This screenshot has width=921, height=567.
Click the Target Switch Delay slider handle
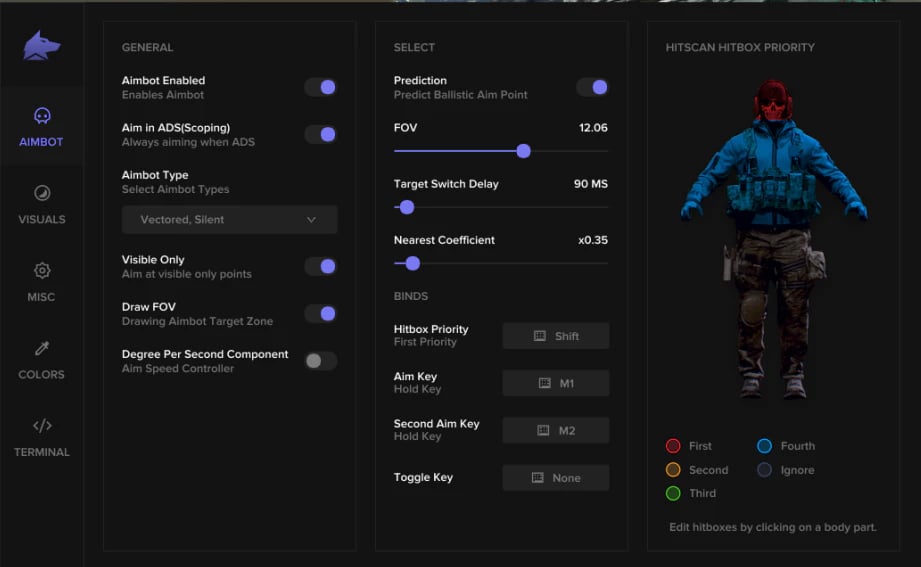click(406, 207)
